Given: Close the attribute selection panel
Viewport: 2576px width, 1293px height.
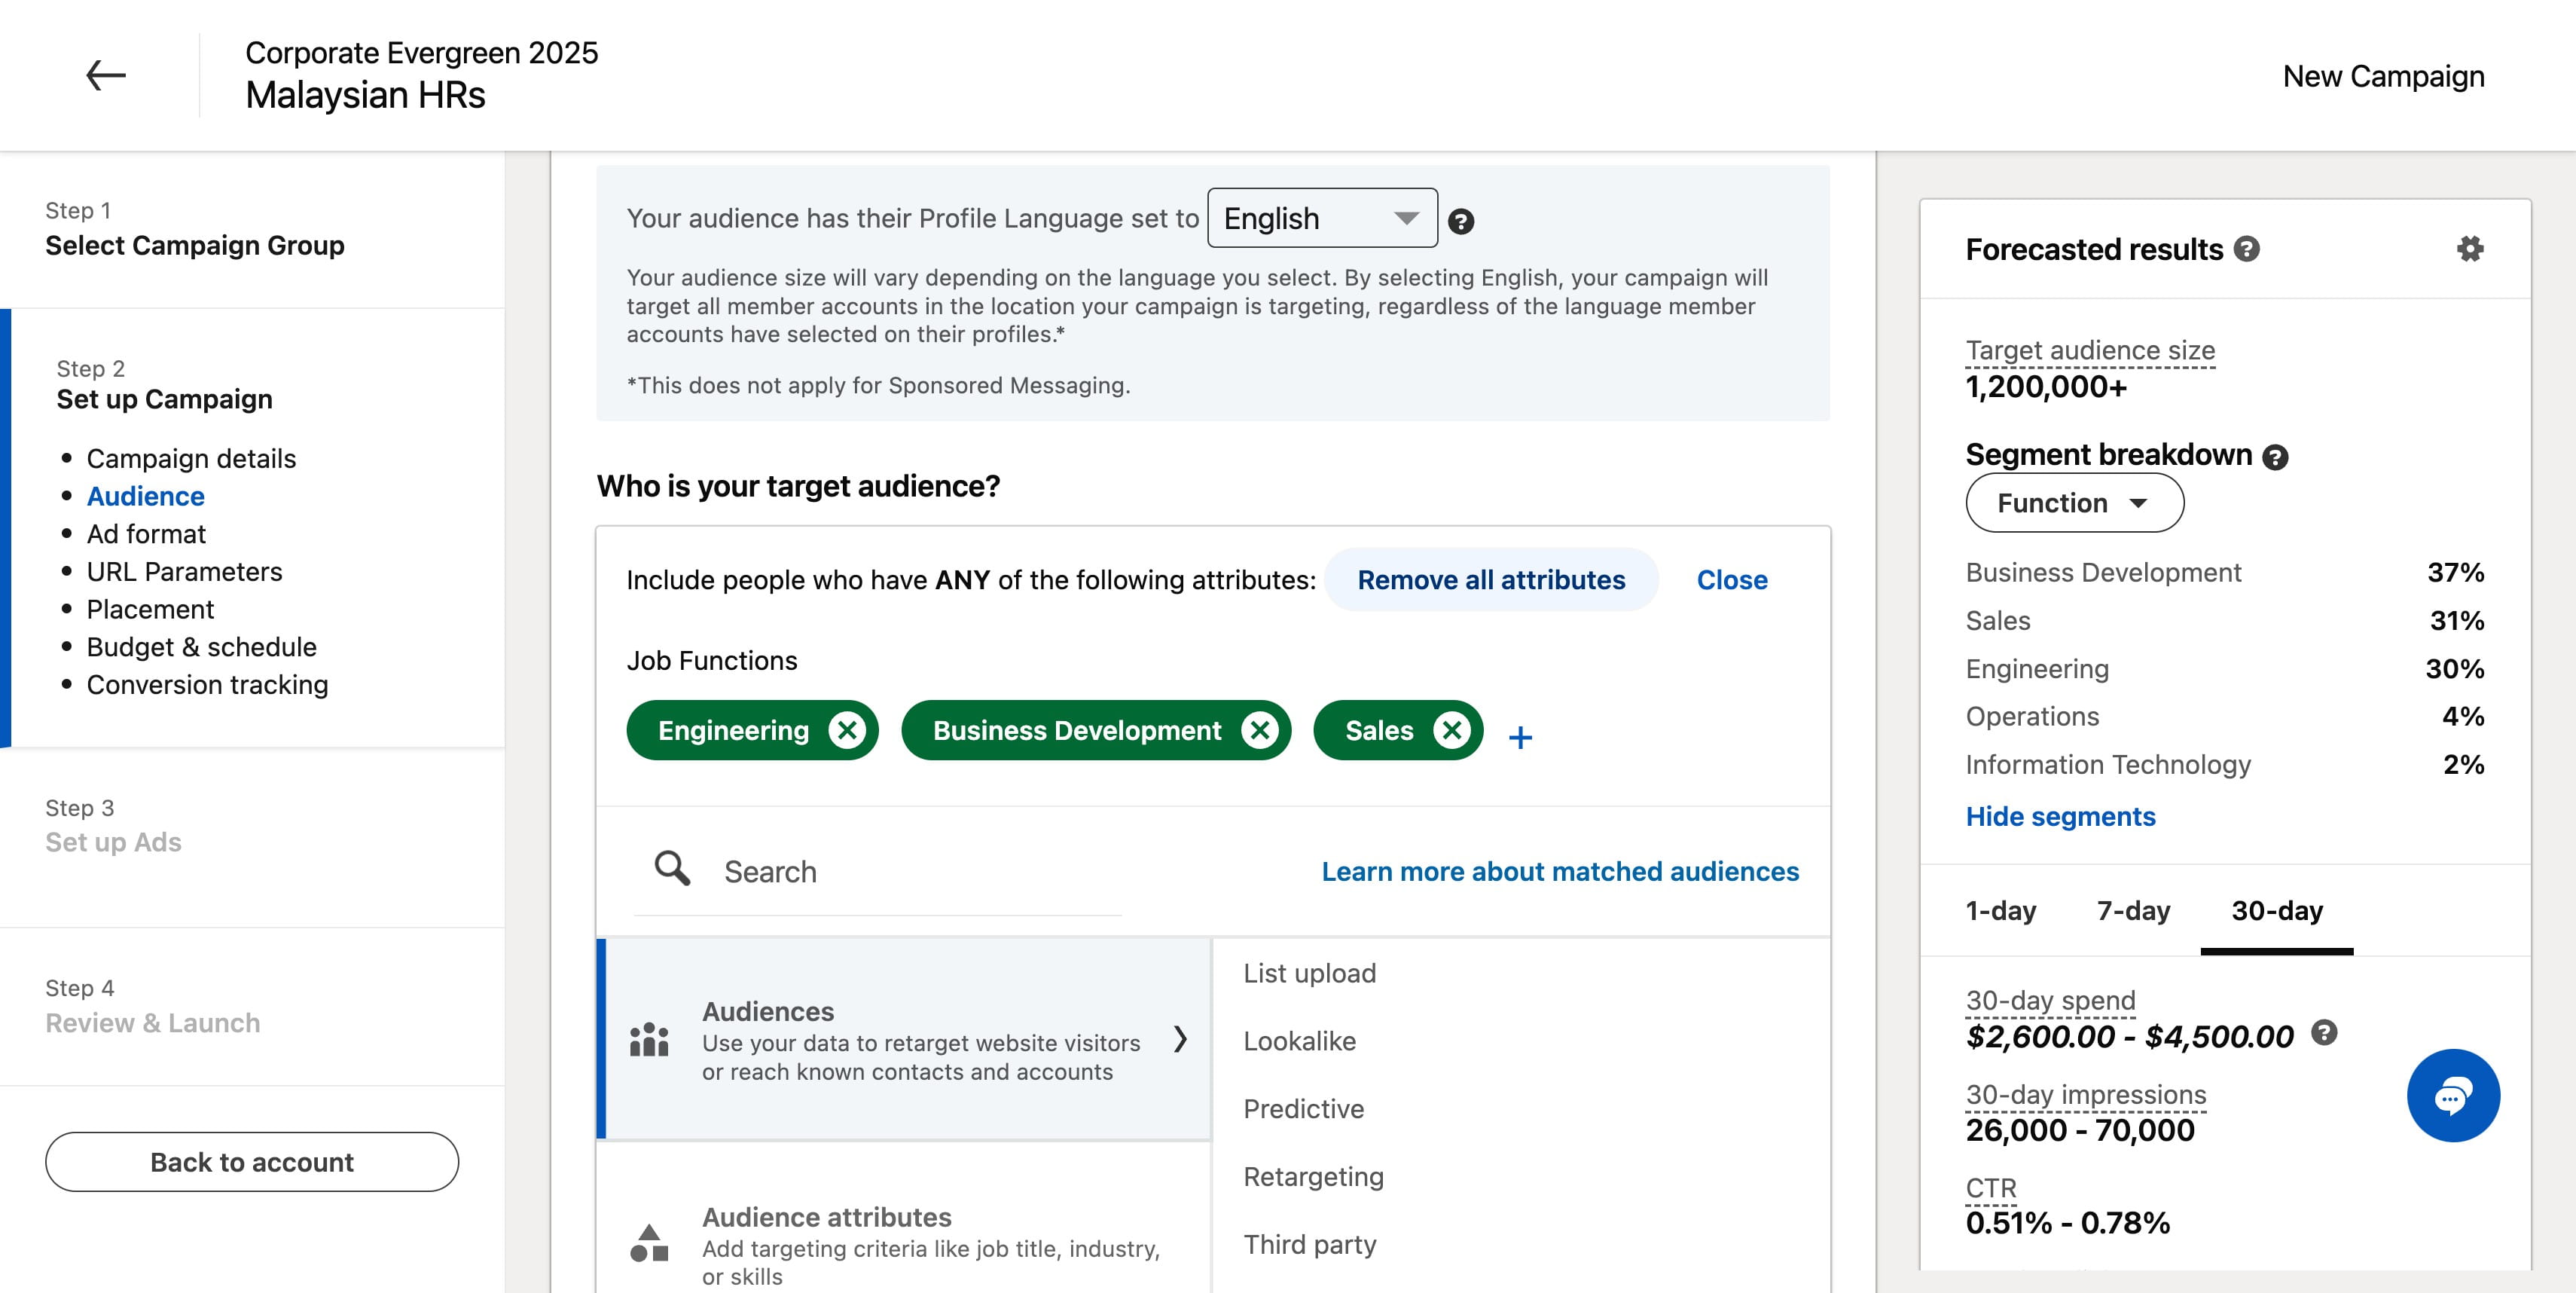Looking at the screenshot, I should 1732,580.
